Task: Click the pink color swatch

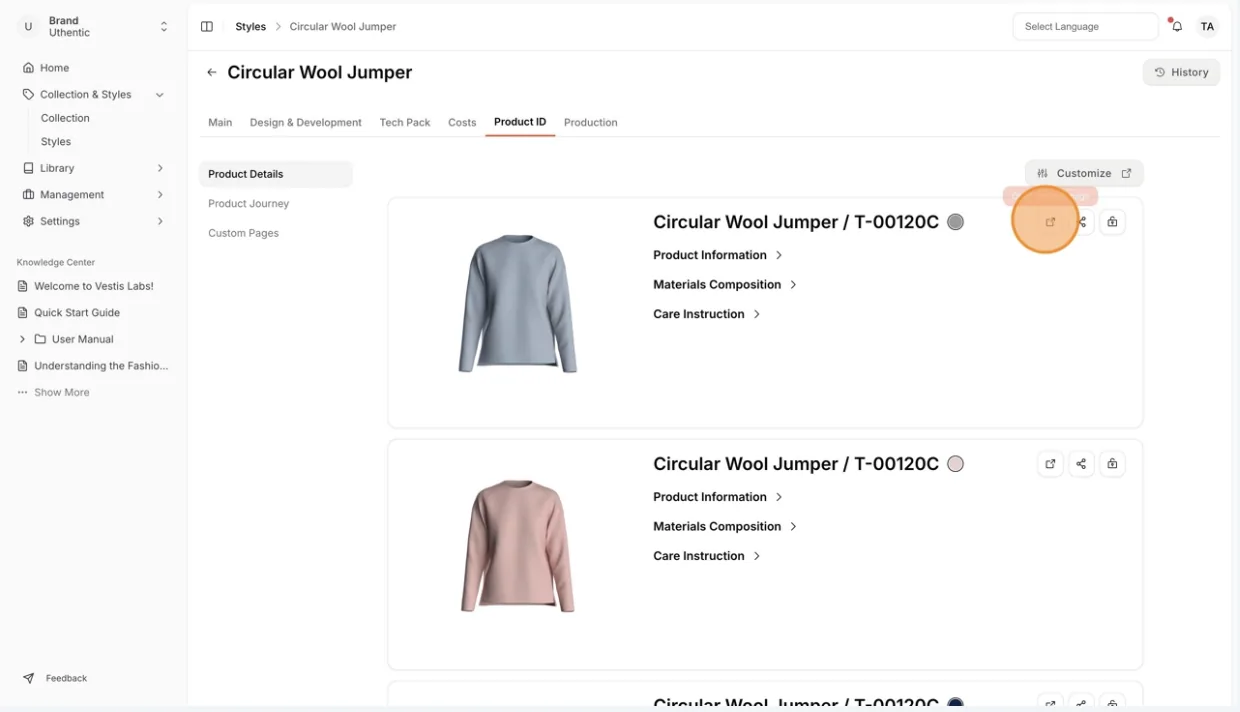Action: (x=956, y=464)
